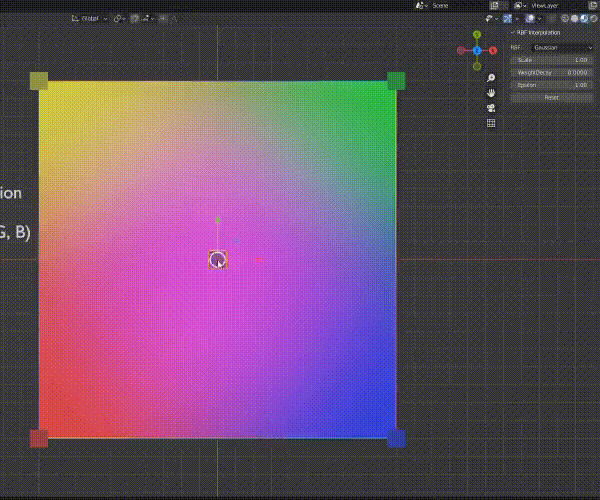The width and height of the screenshot is (600, 500).
Task: Click the red X move arrow
Action: (x=259, y=260)
